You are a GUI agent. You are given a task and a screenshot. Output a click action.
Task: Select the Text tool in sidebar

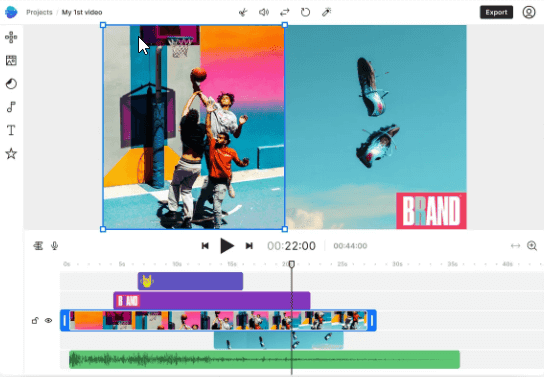point(11,130)
